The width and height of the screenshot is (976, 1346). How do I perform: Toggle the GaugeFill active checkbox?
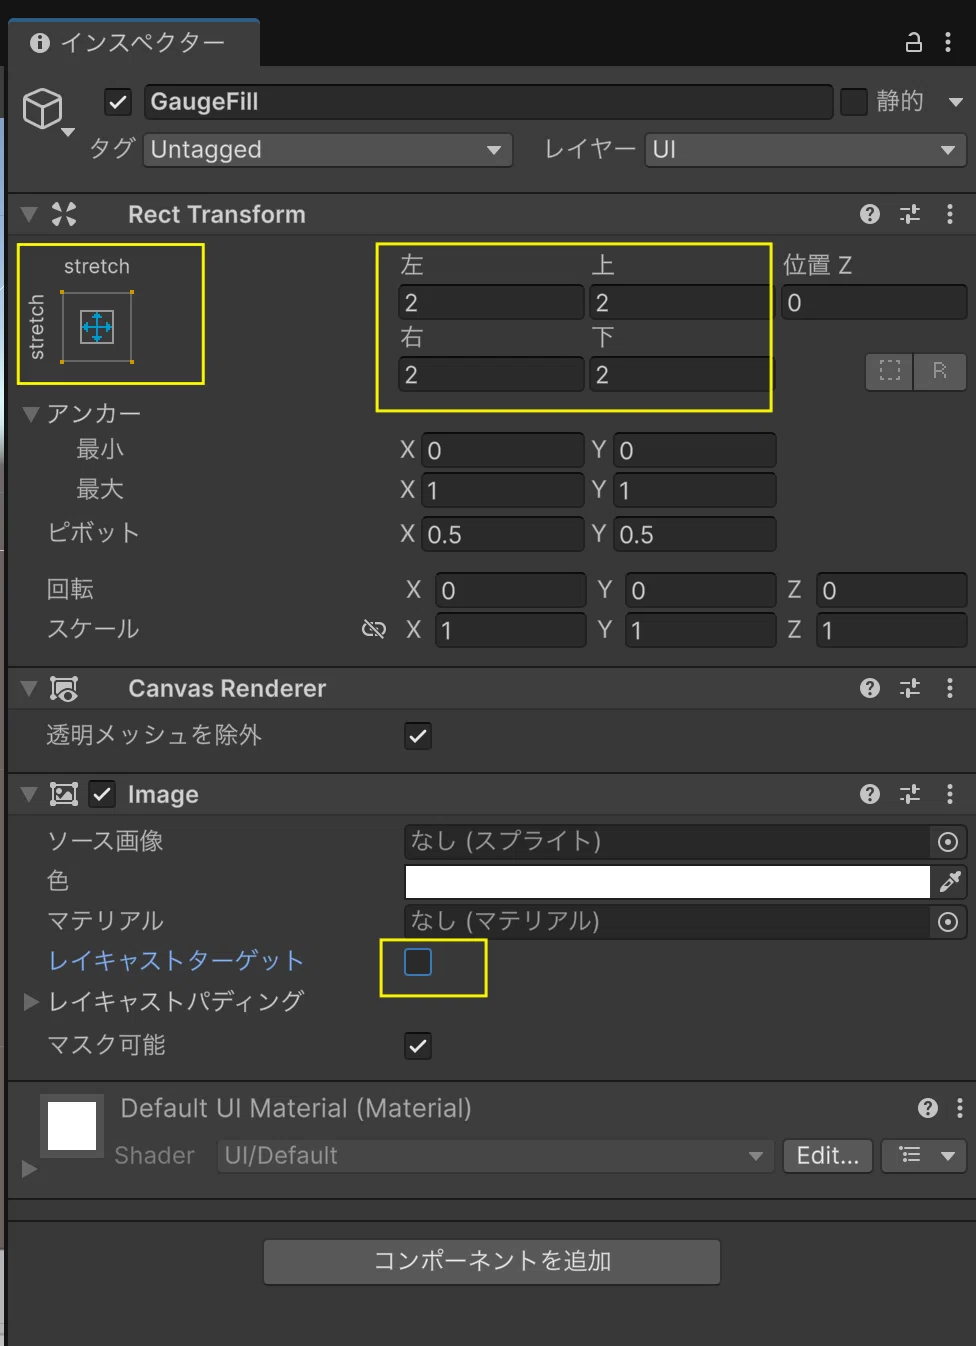click(x=118, y=102)
